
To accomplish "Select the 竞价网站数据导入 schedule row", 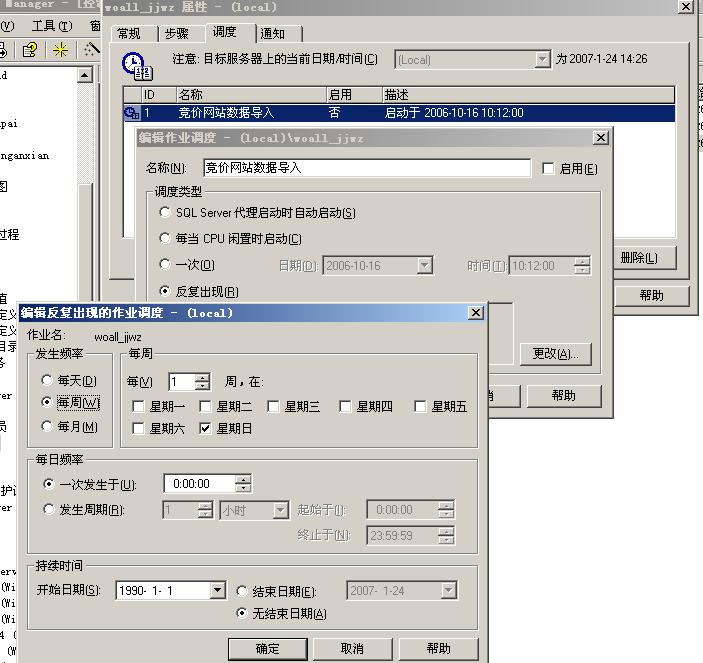I will [399, 113].
